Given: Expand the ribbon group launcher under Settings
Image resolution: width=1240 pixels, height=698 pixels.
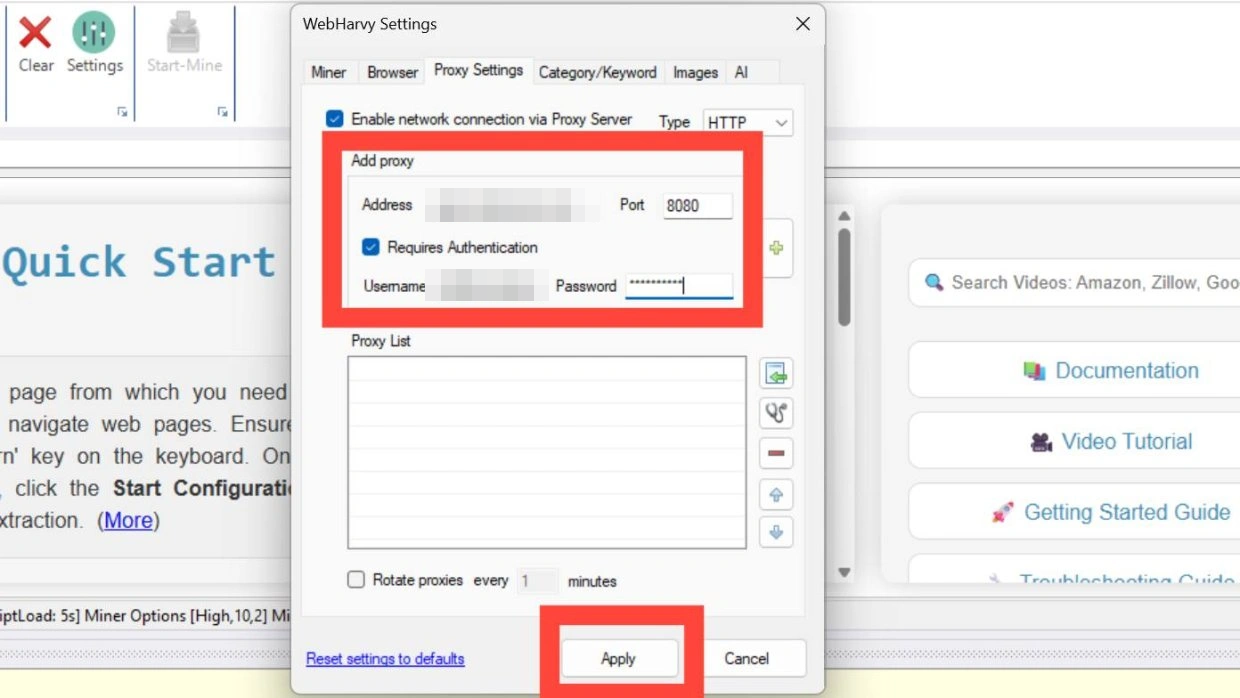Looking at the screenshot, I should [x=122, y=112].
